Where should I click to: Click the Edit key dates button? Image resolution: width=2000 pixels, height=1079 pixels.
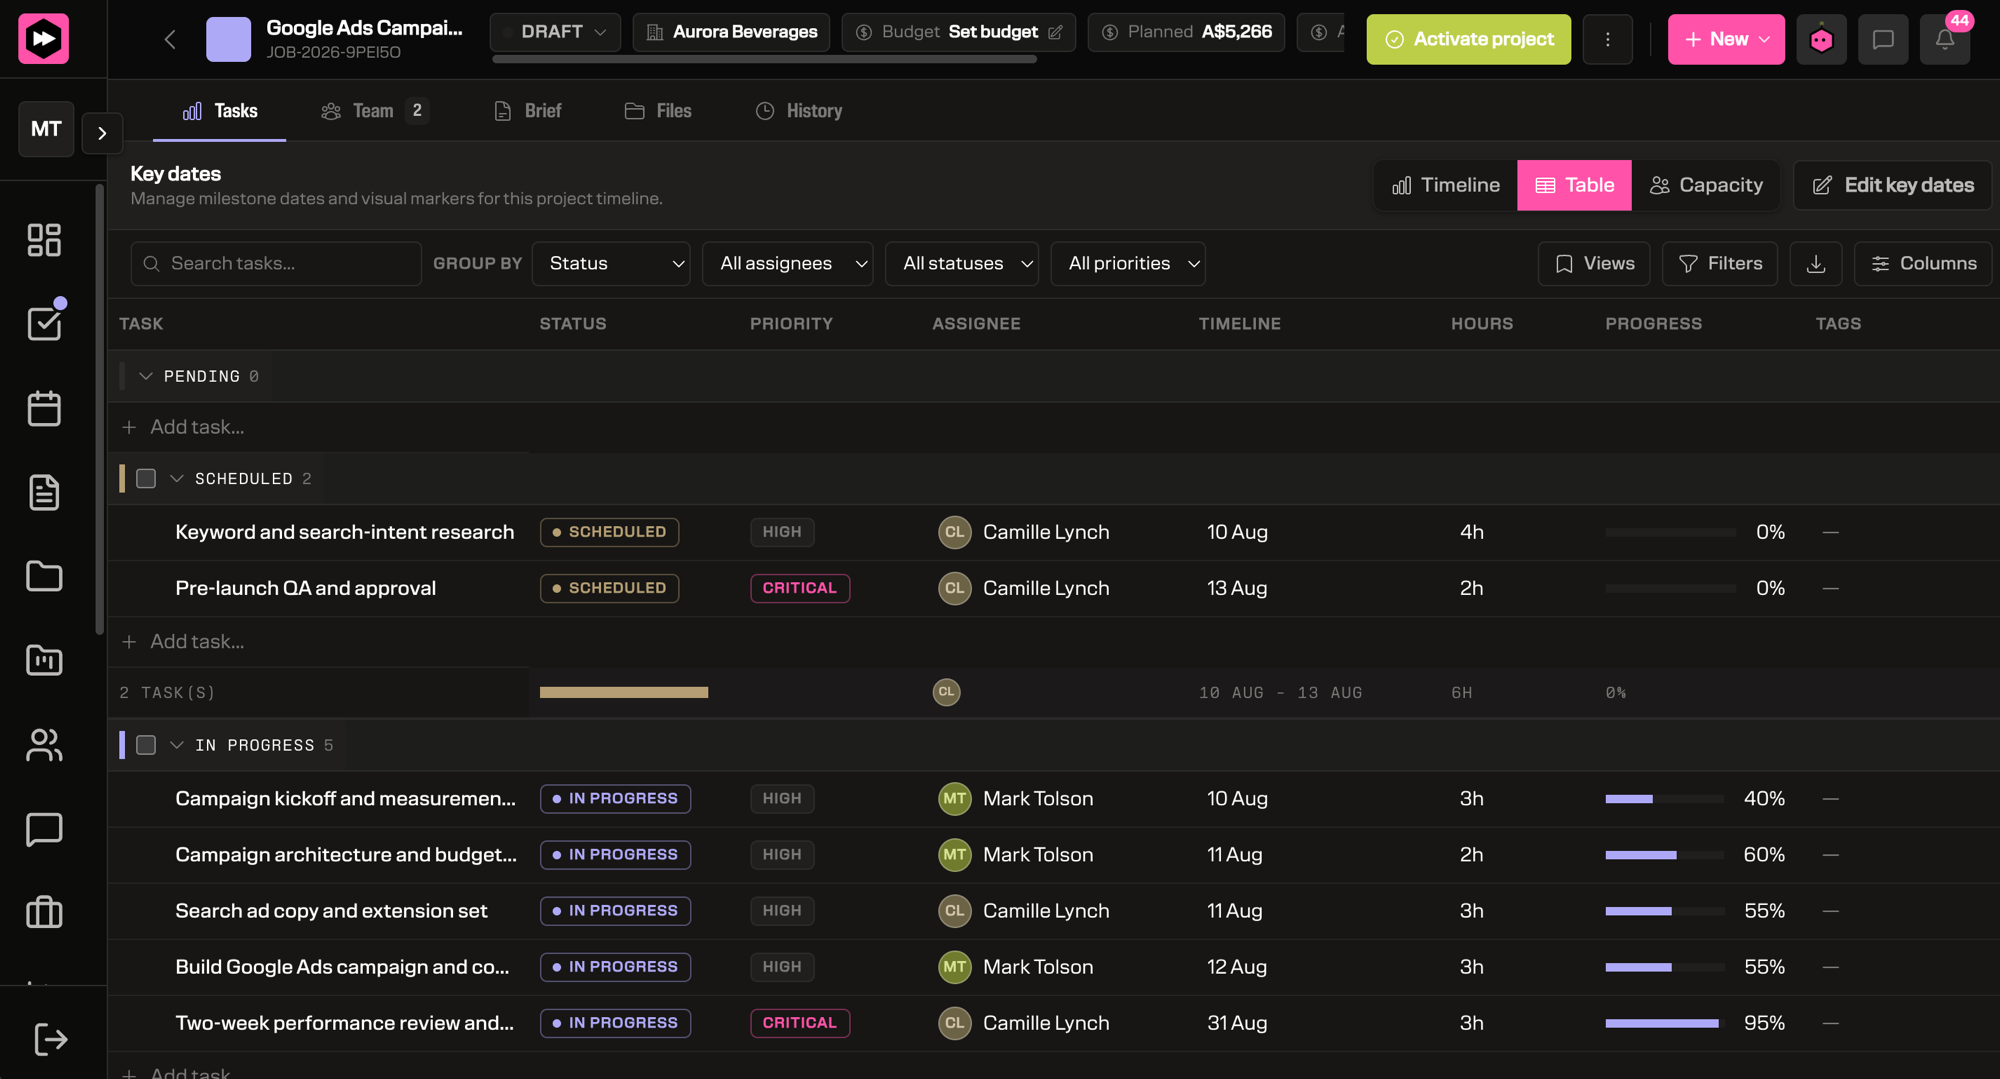(1892, 185)
